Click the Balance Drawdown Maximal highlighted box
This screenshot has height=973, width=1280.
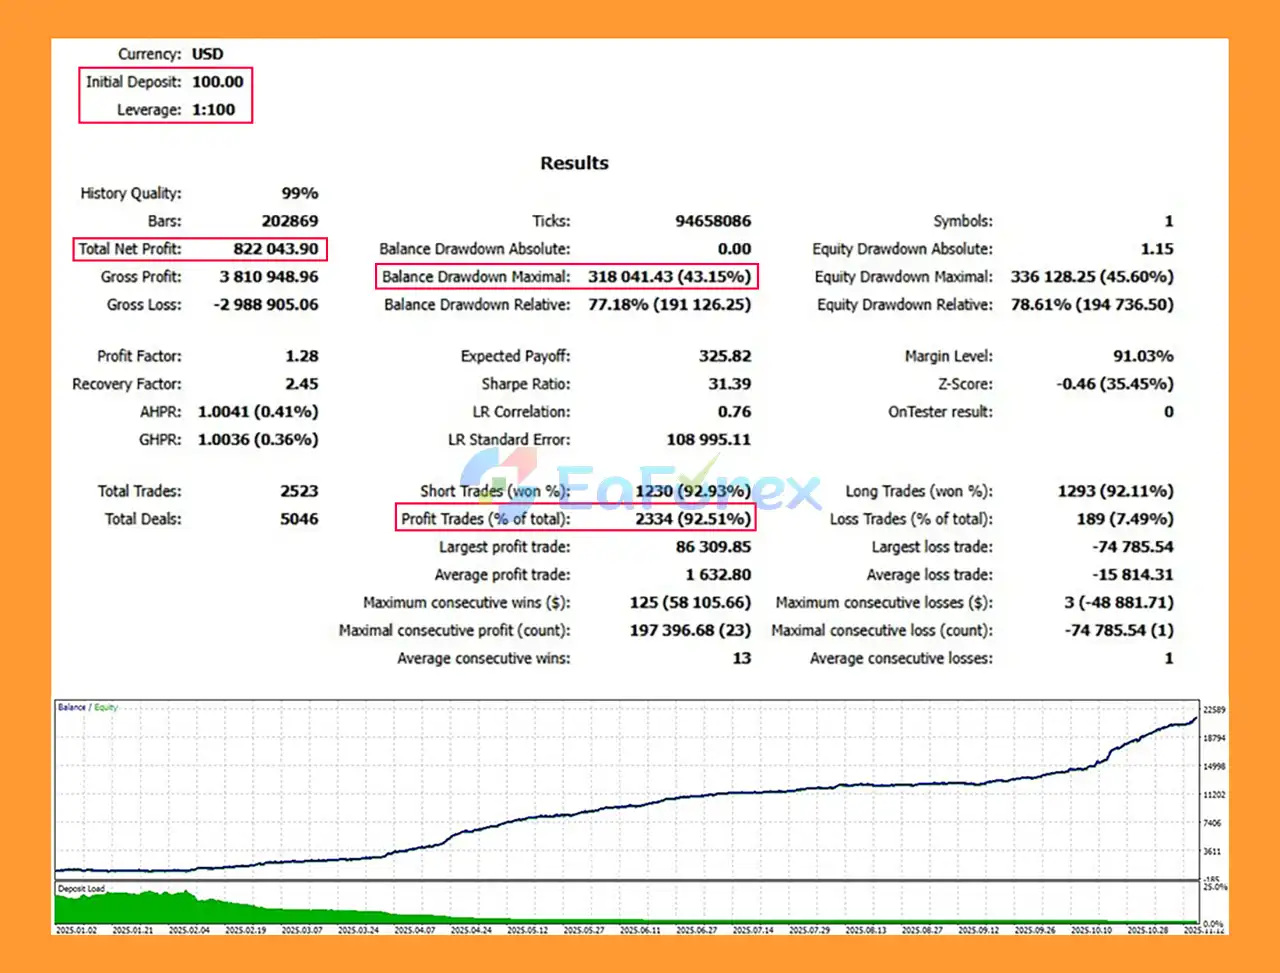(x=566, y=277)
